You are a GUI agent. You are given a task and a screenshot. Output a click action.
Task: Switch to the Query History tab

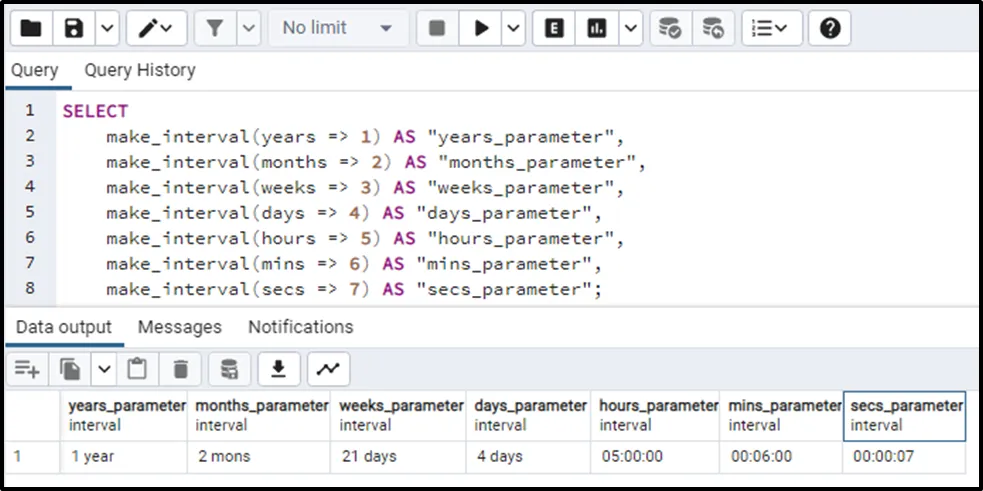point(139,71)
